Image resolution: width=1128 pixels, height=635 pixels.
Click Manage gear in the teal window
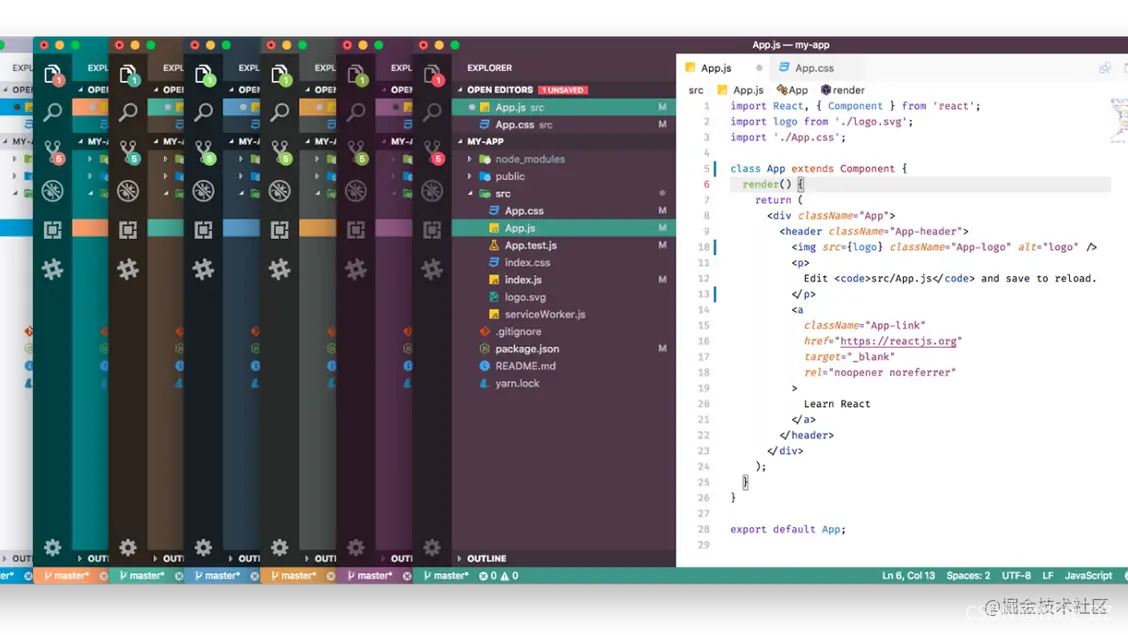click(x=53, y=547)
